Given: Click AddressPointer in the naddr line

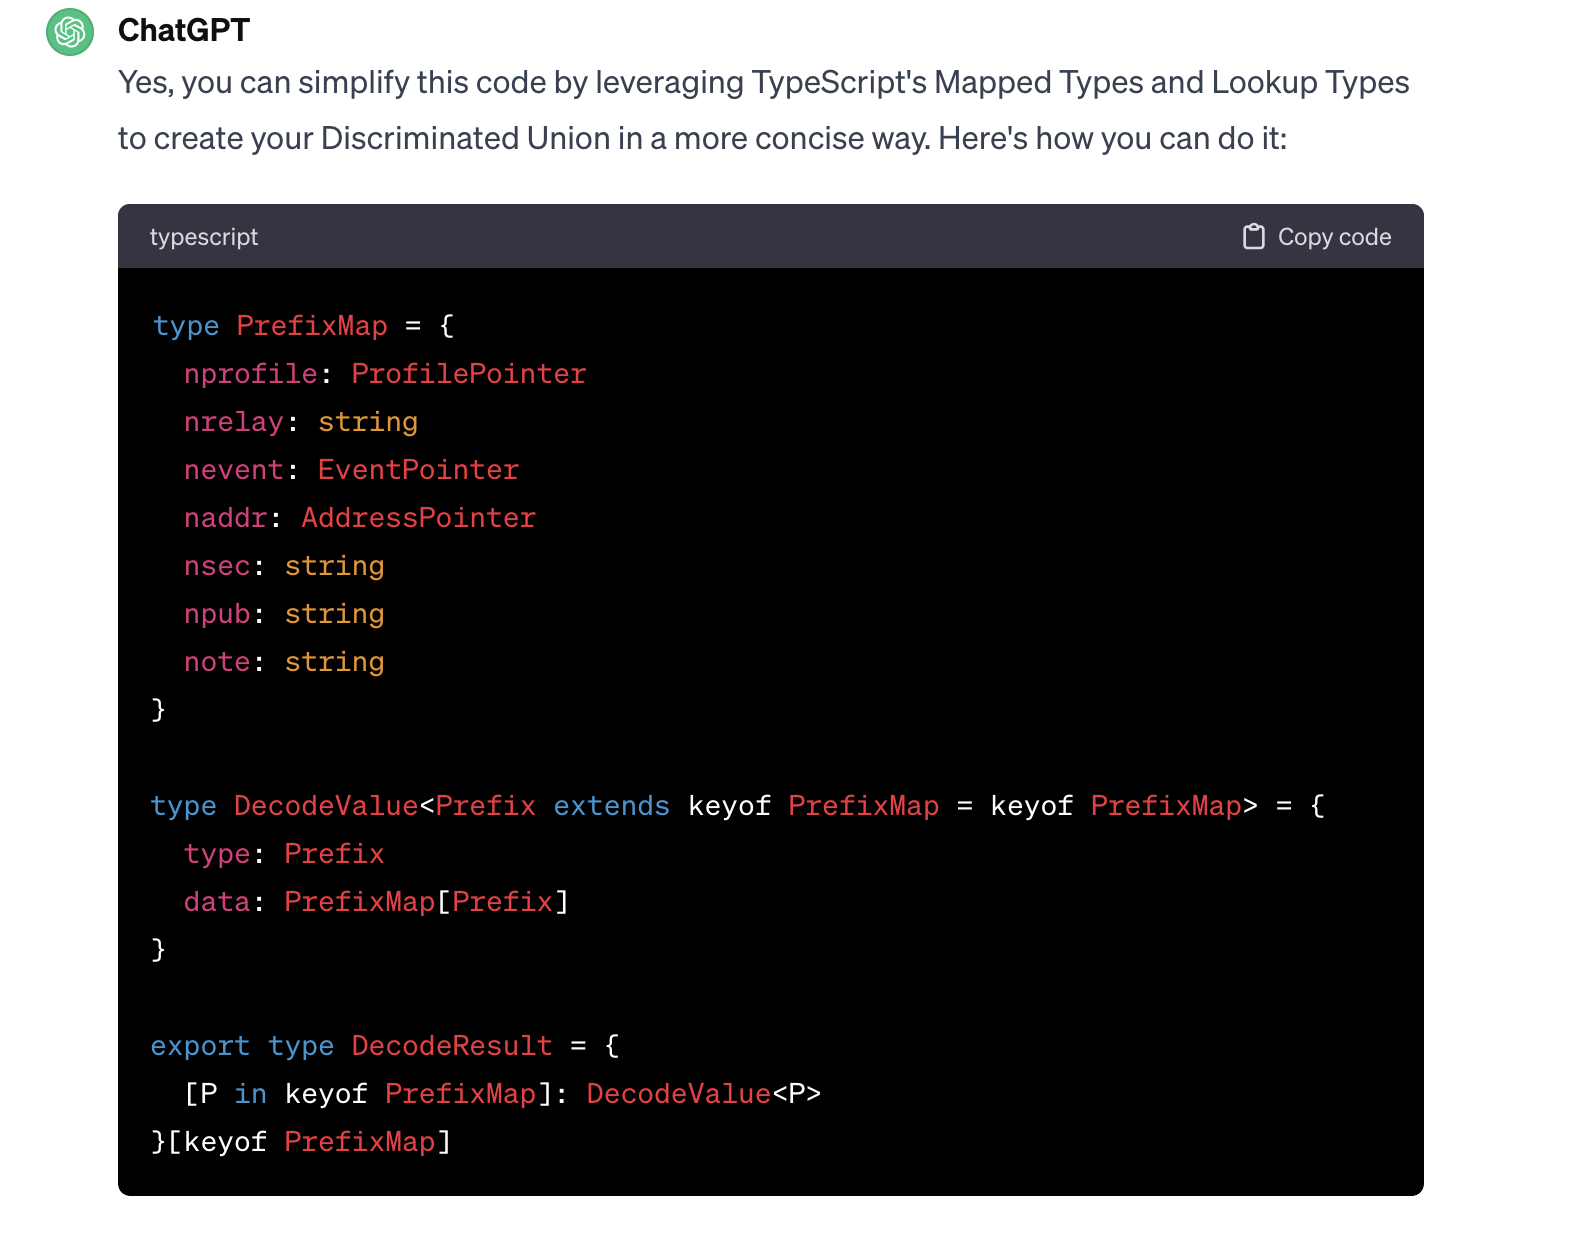Looking at the screenshot, I should point(418,518).
